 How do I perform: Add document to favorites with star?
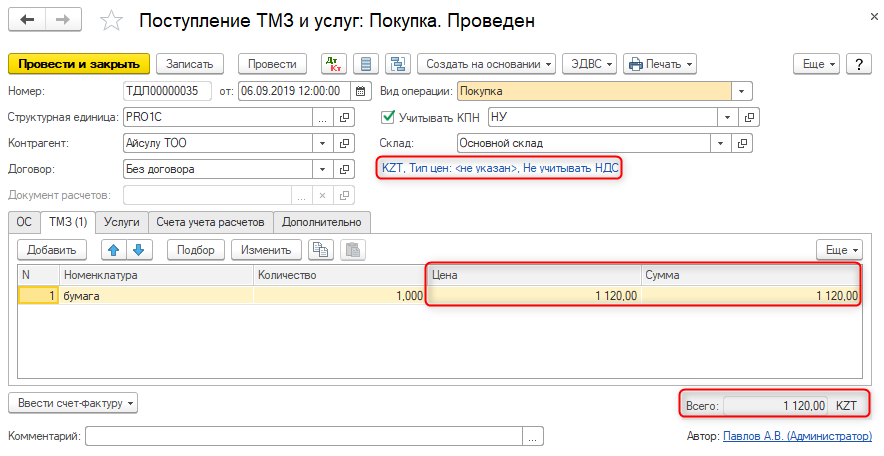tap(113, 21)
